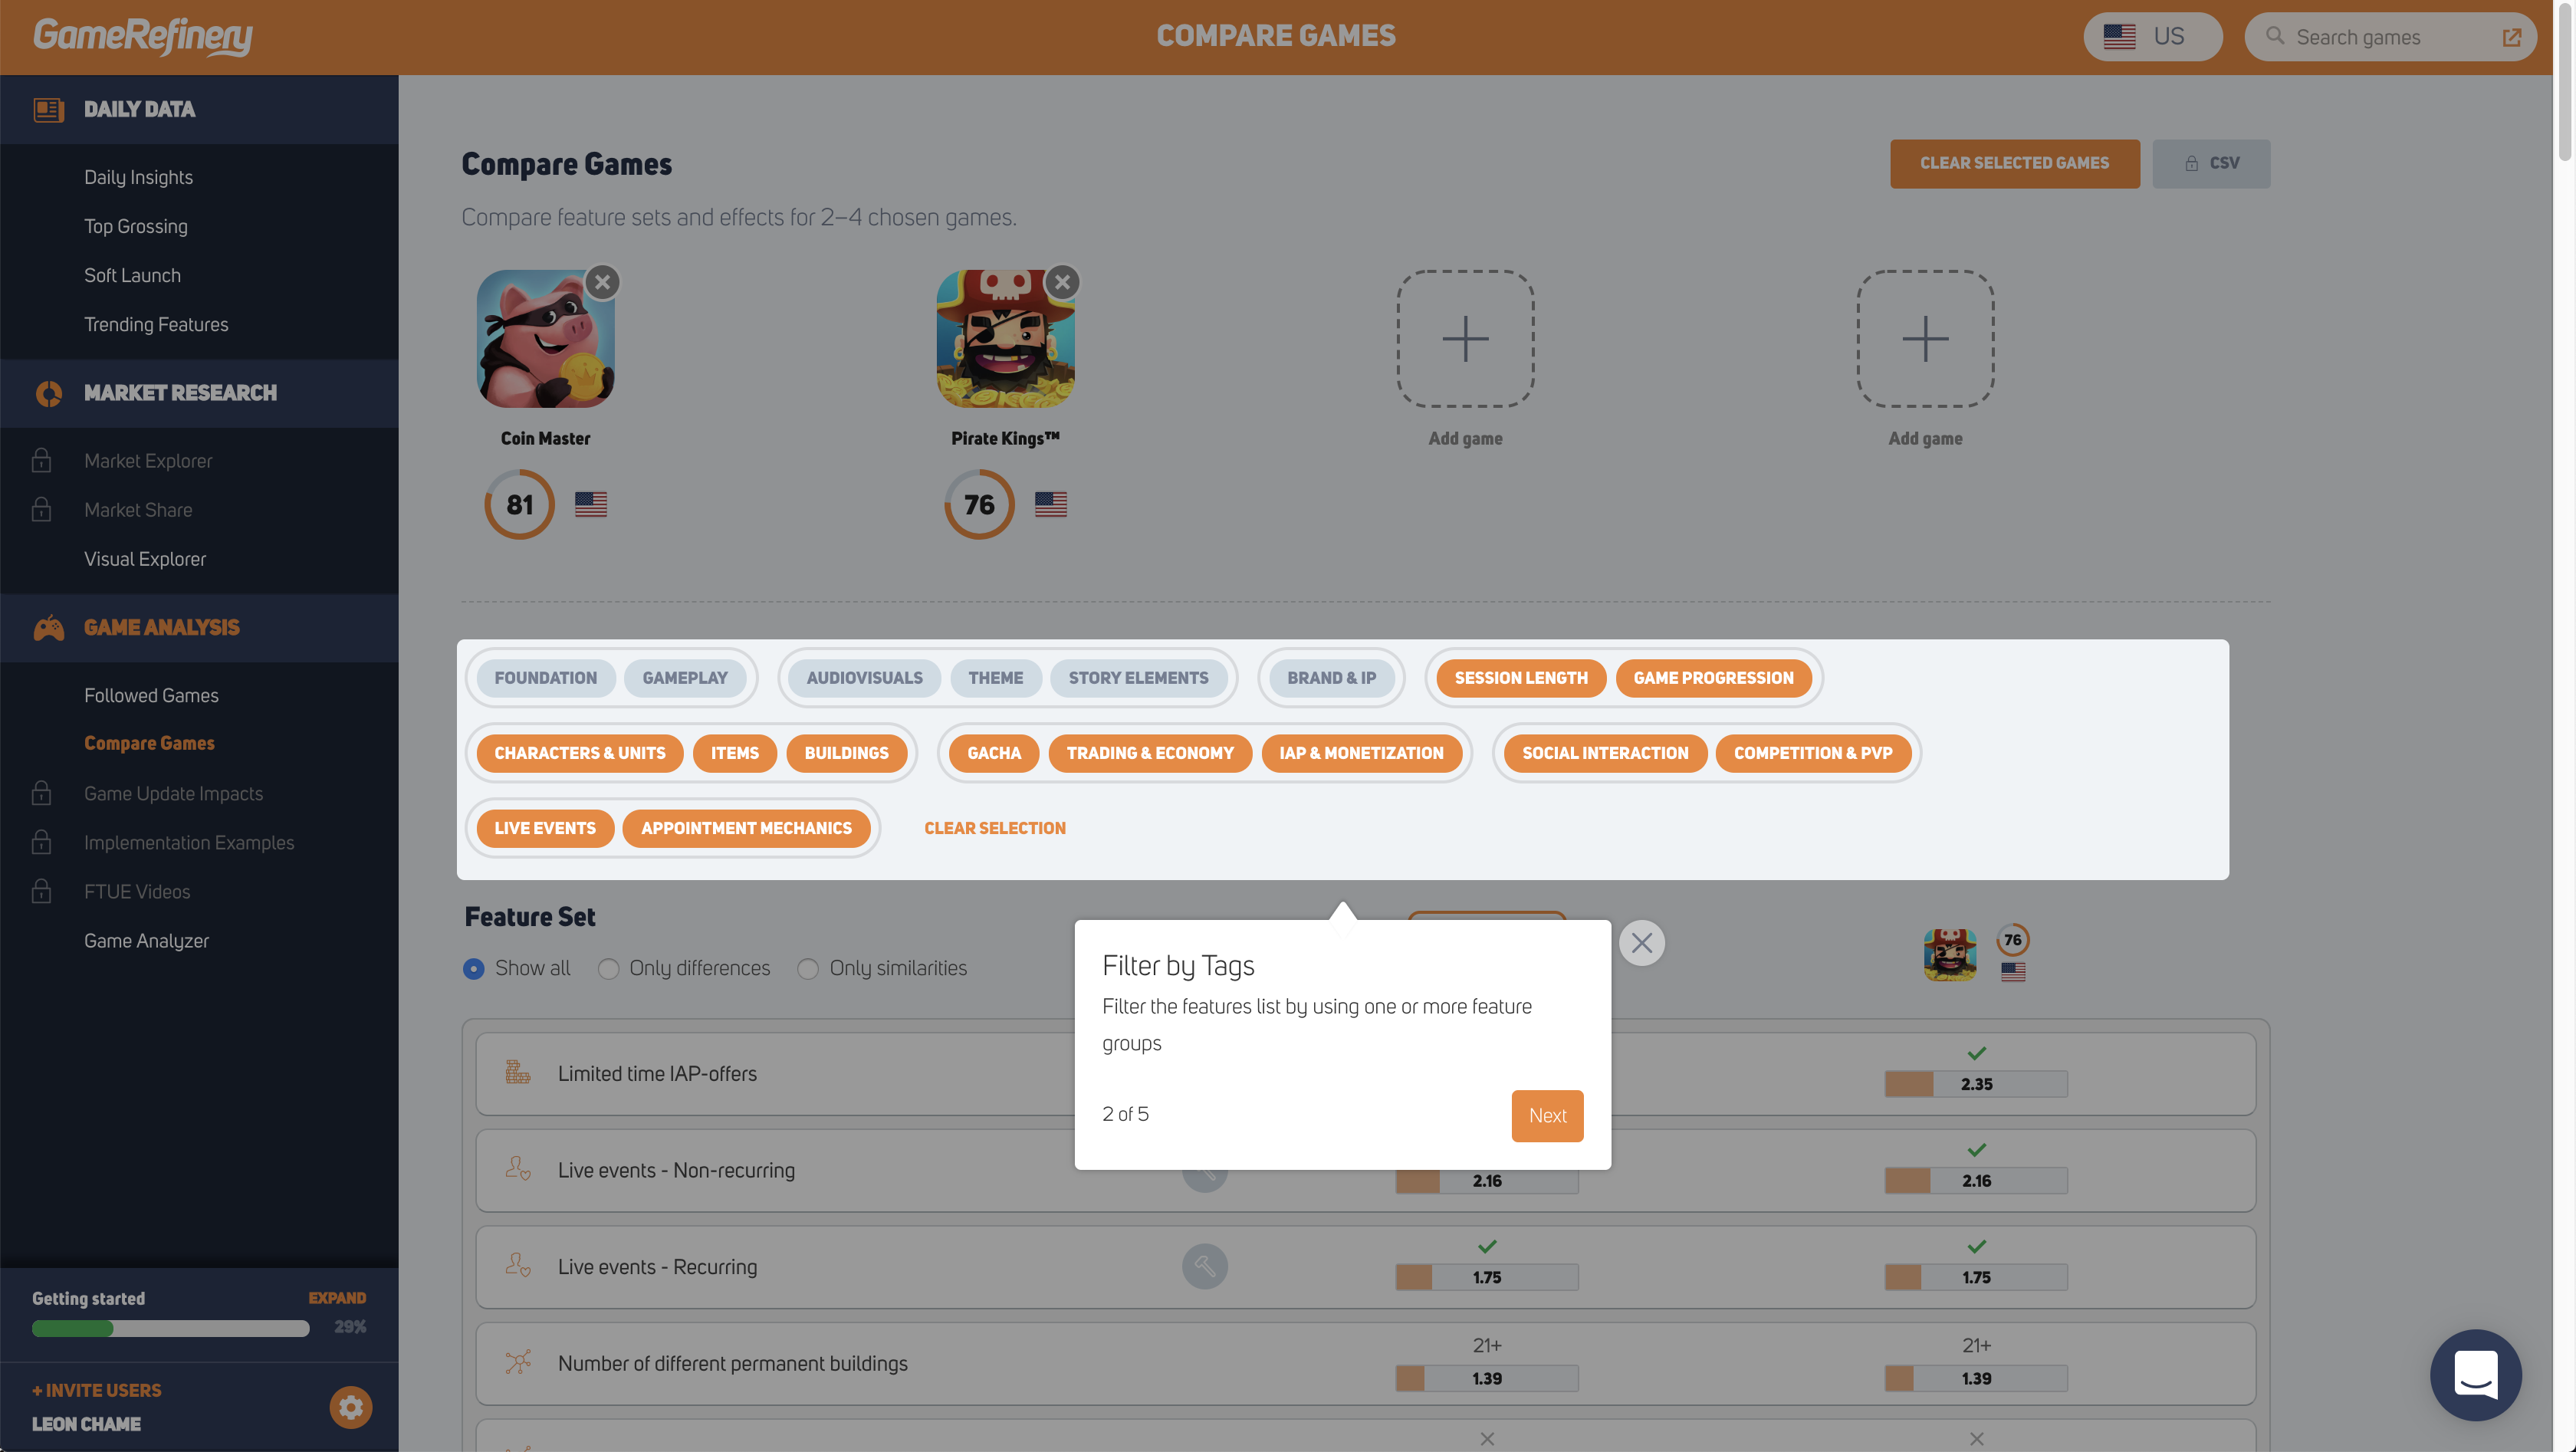
Task: Click the Daily Data newspaper icon
Action: tap(48, 109)
